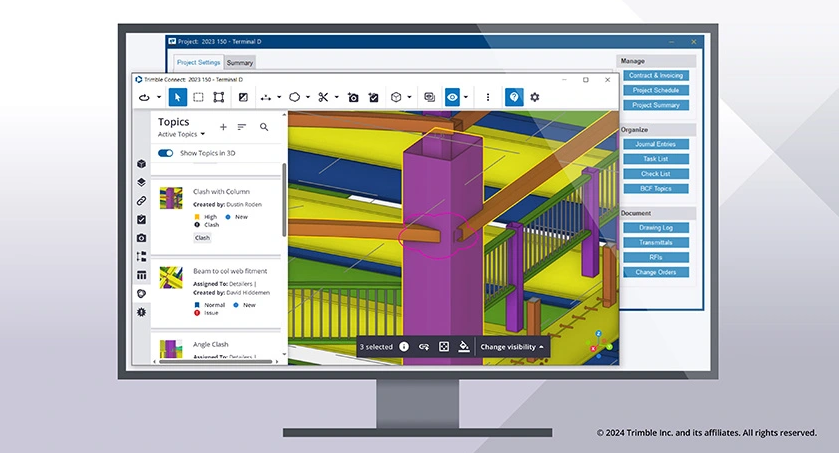Image resolution: width=839 pixels, height=453 pixels.
Task: Open the Layers sidebar panel
Action: pos(141,182)
